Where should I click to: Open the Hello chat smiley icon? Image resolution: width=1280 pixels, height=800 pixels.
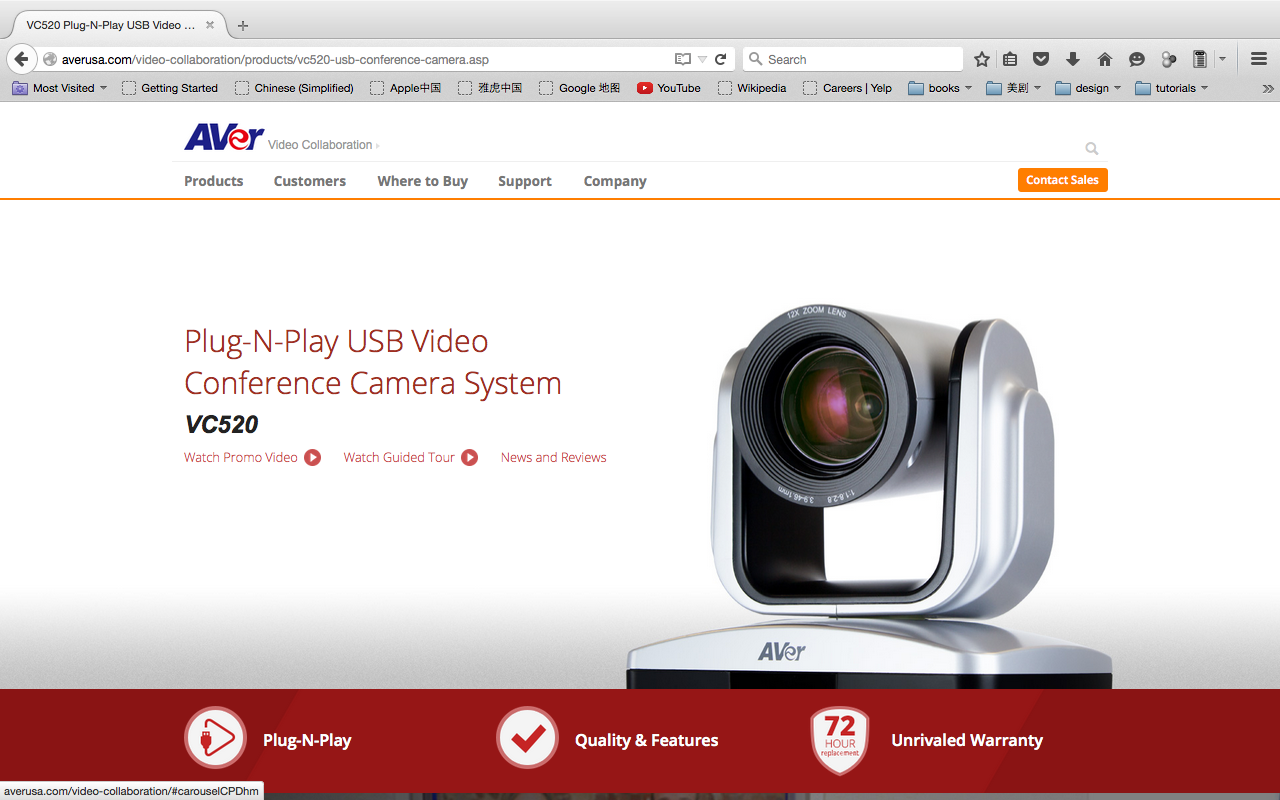point(1137,59)
